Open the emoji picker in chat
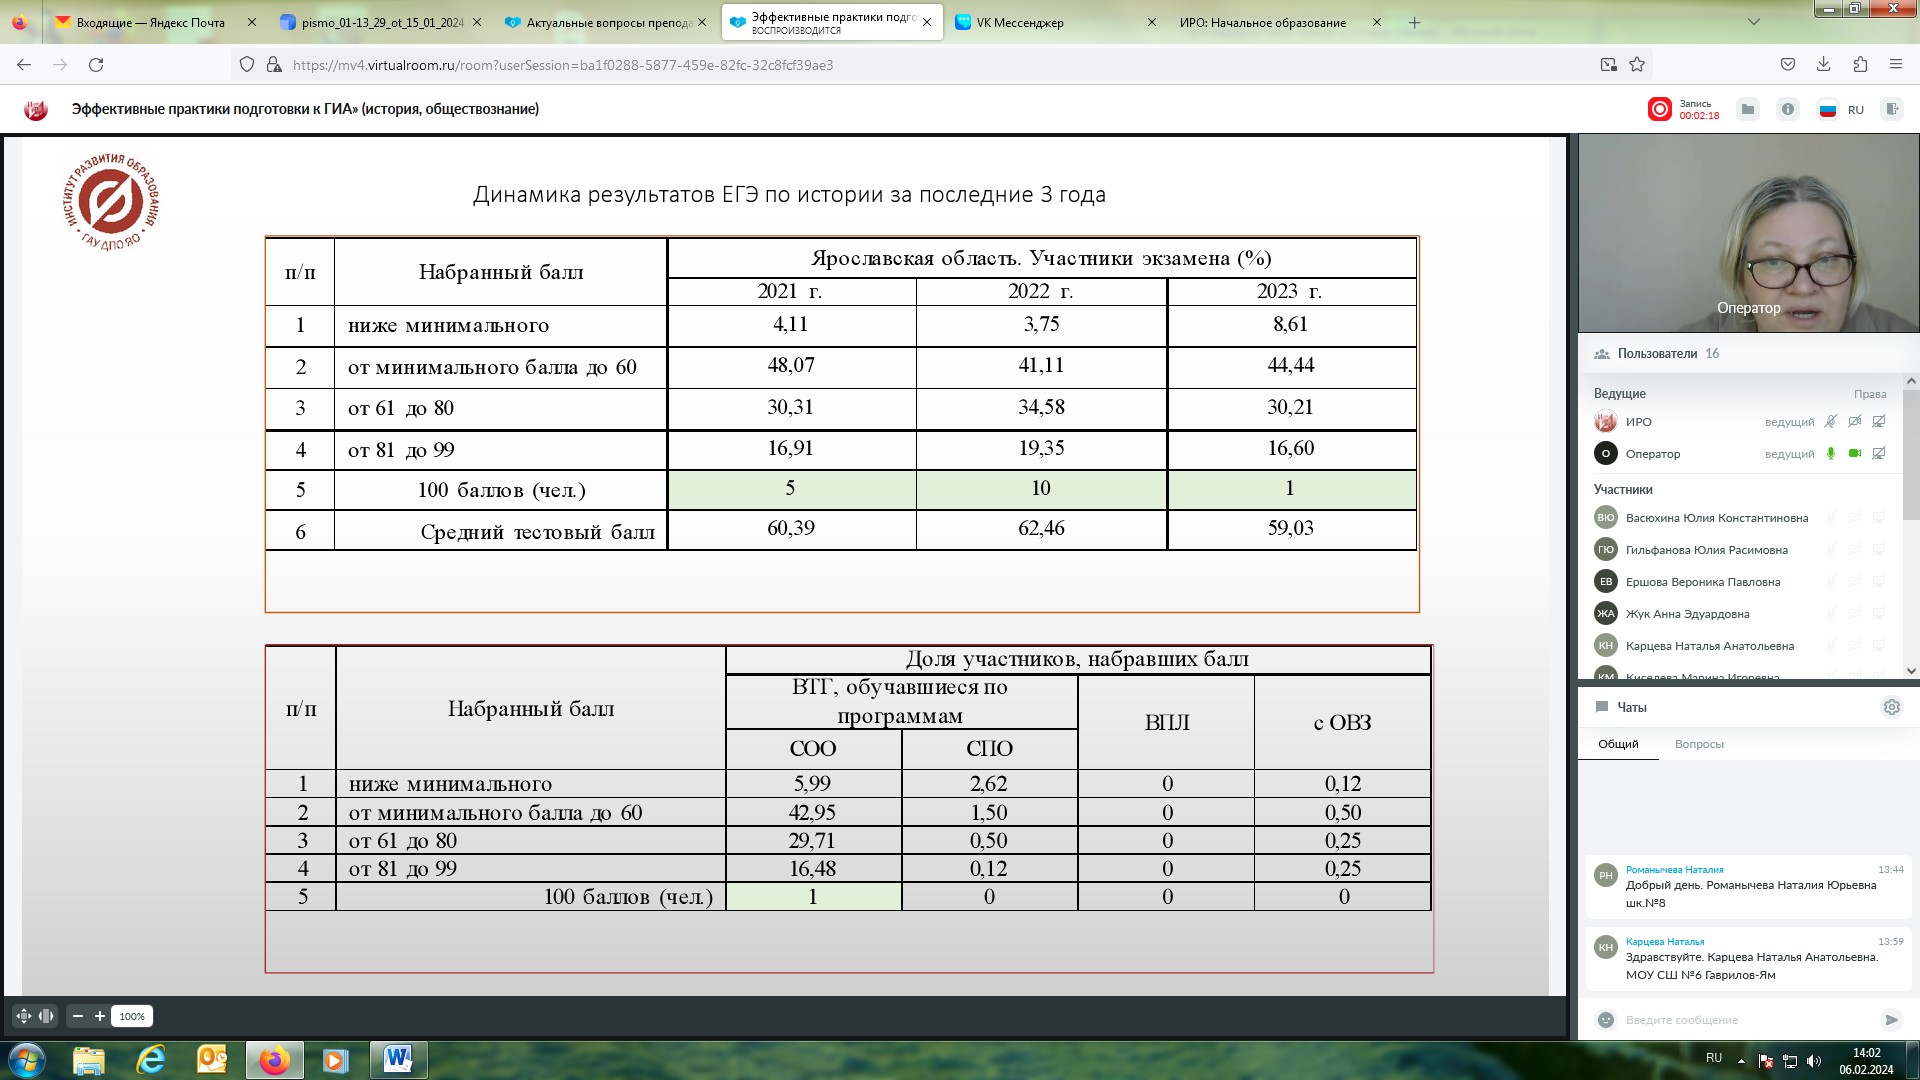Screen dimensions: 1920x1080 1606,1020
